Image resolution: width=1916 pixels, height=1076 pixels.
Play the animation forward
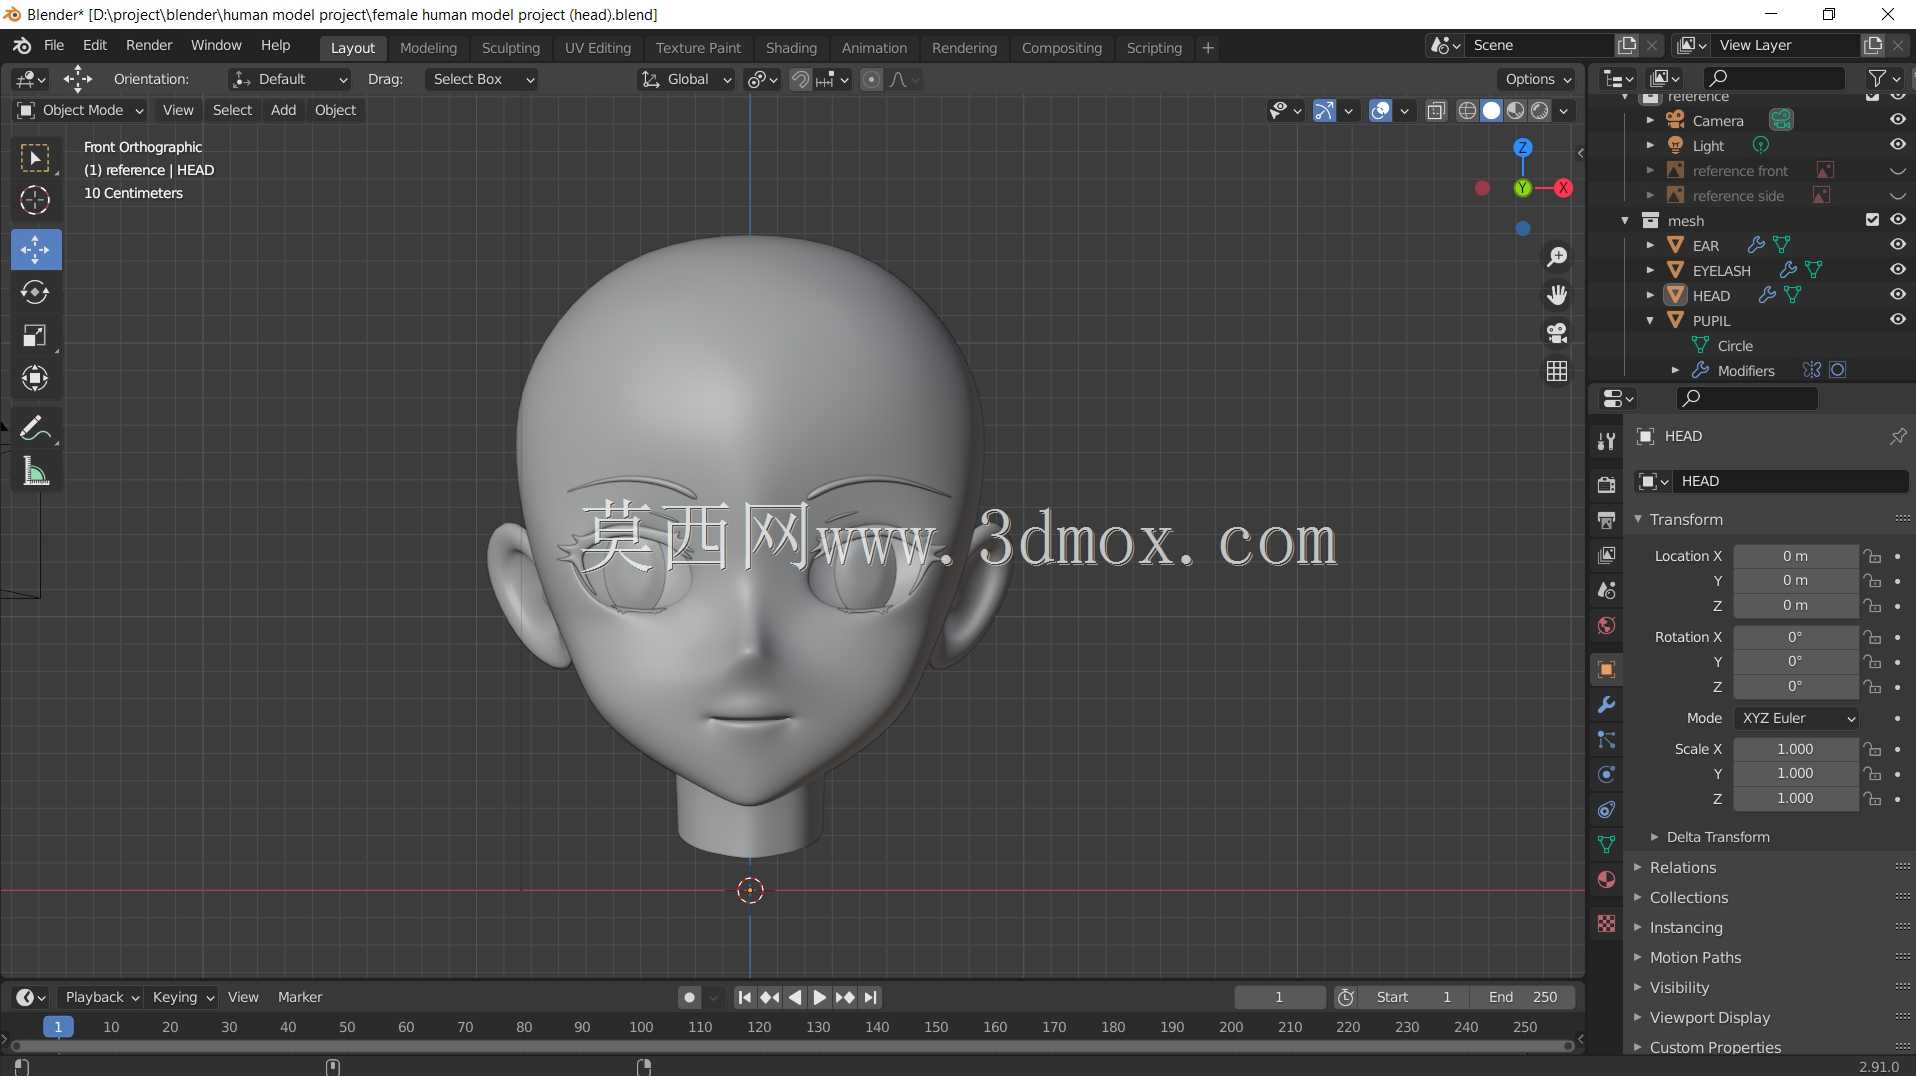point(819,997)
